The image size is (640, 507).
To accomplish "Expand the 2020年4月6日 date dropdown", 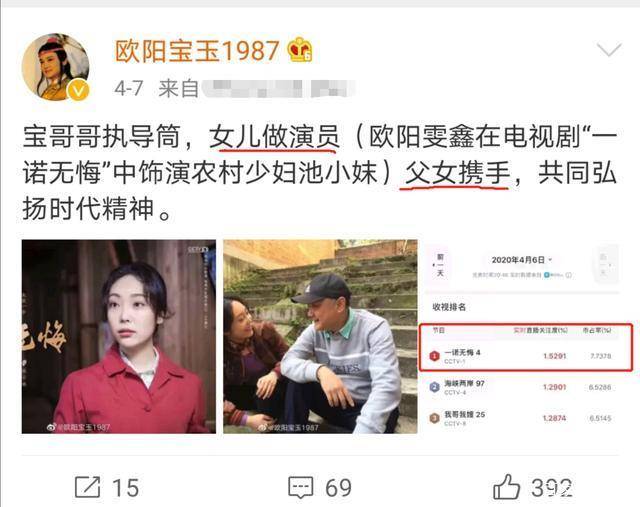I will (x=521, y=260).
